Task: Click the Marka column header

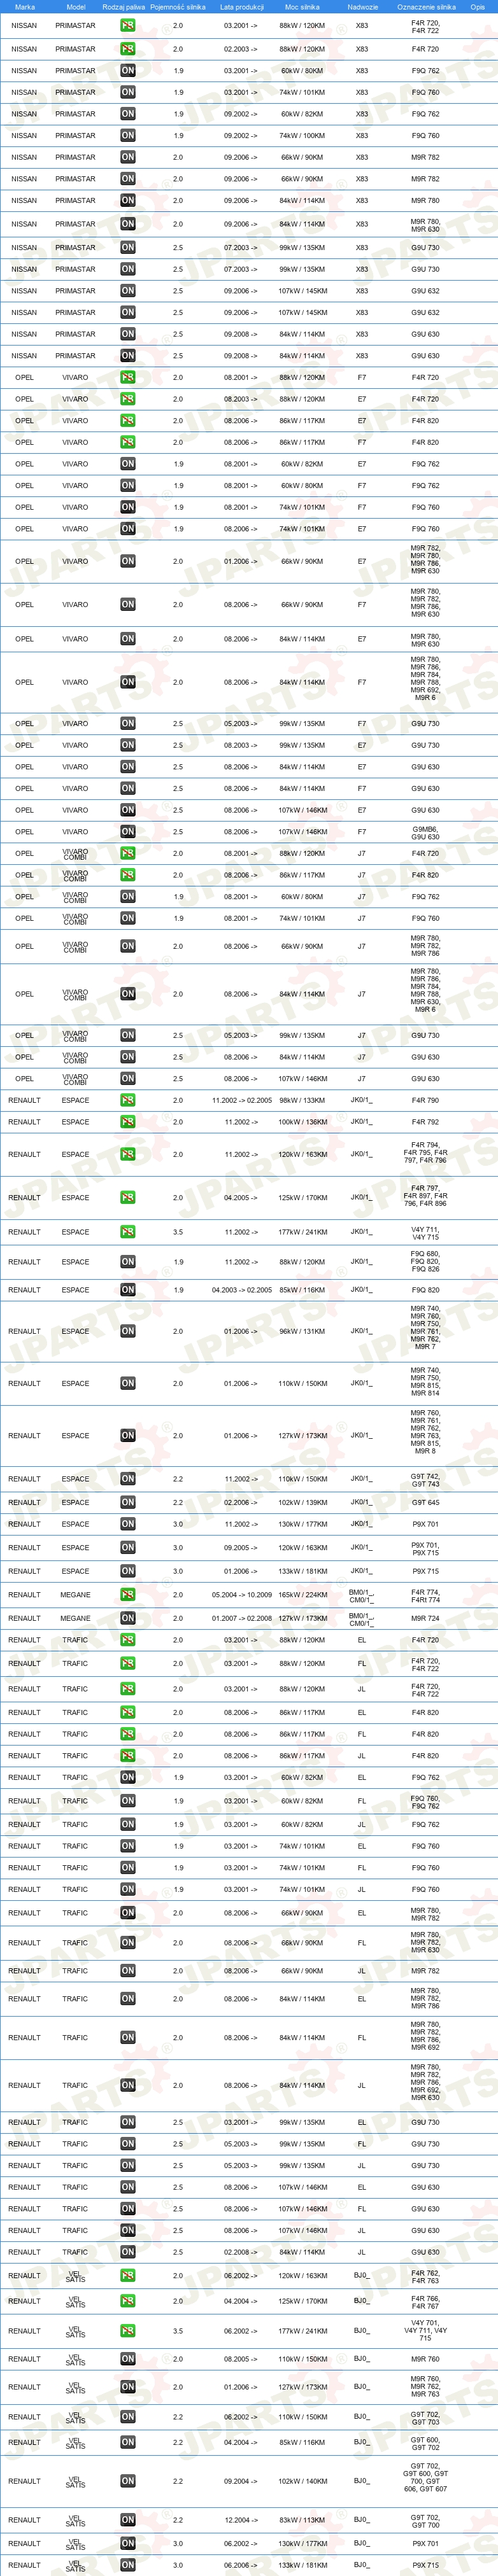Action: coord(25,6)
